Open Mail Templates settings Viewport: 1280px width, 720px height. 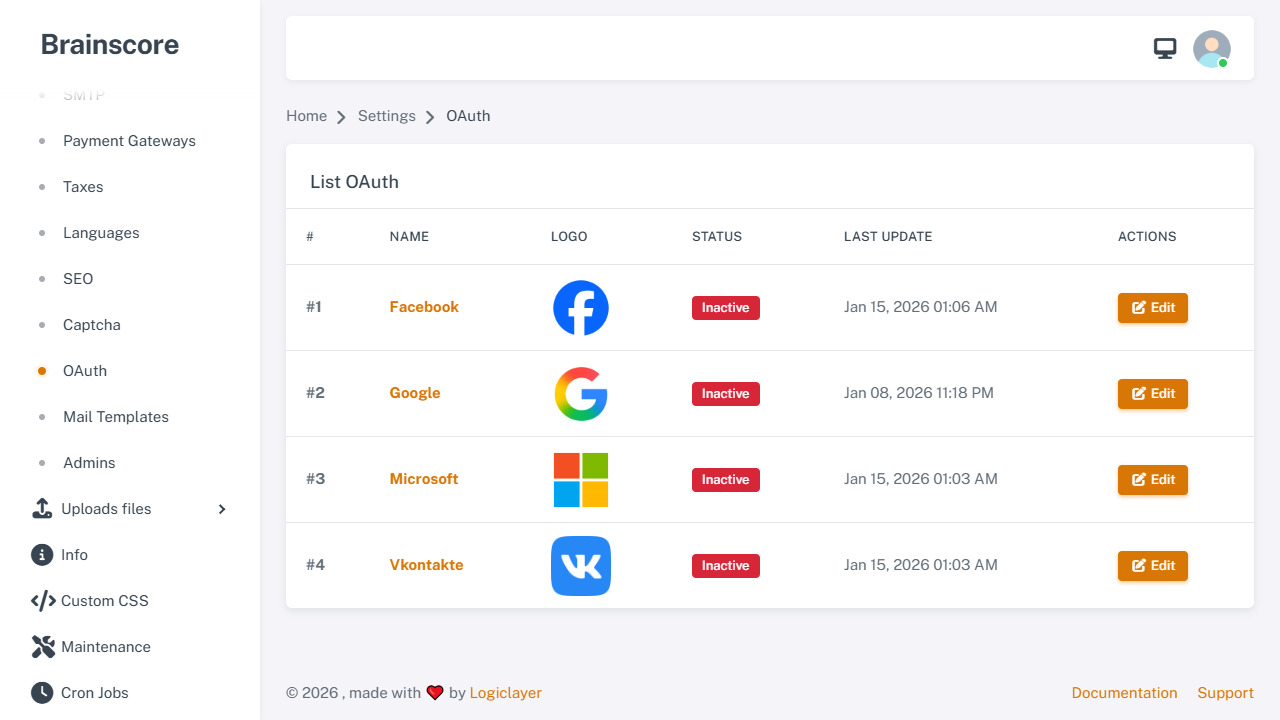(x=116, y=417)
